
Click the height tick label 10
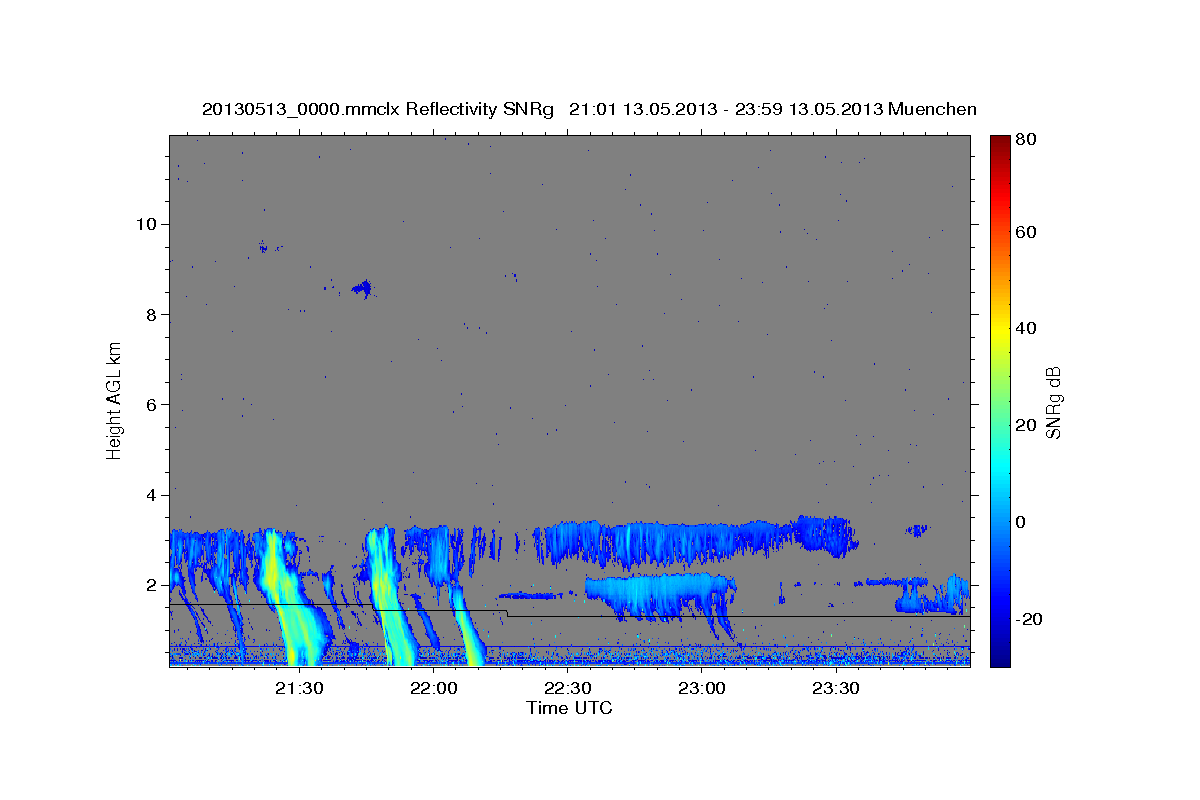[145, 224]
